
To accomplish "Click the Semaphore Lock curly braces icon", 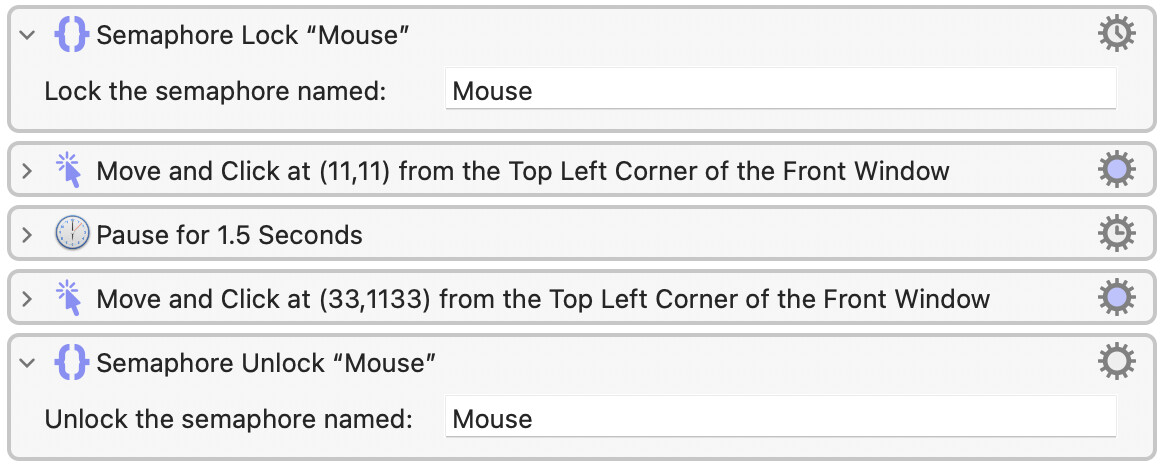I will (72, 35).
